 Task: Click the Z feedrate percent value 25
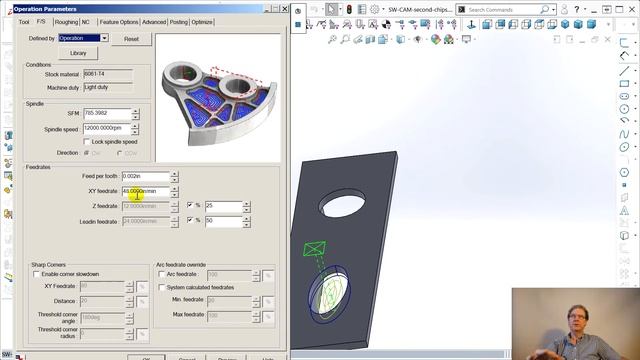(x=224, y=206)
